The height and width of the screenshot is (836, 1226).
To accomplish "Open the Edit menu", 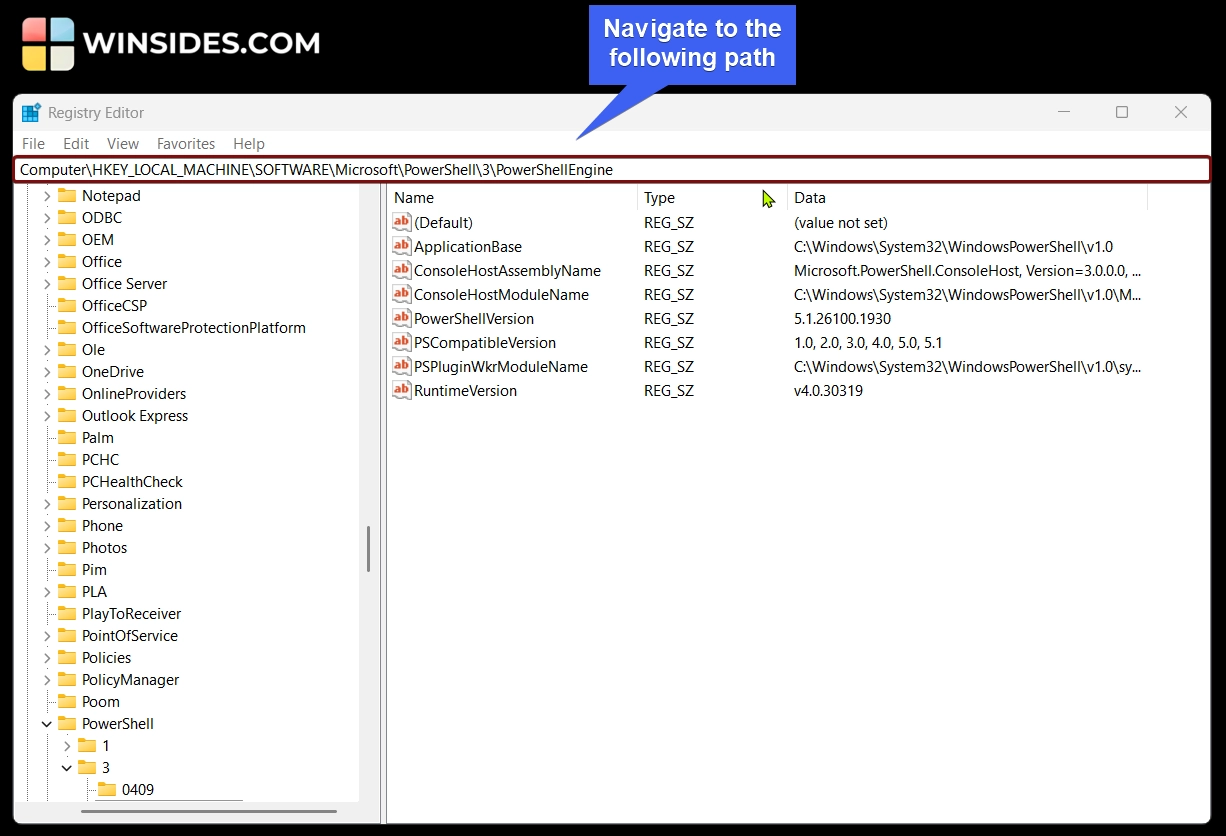I will (76, 144).
